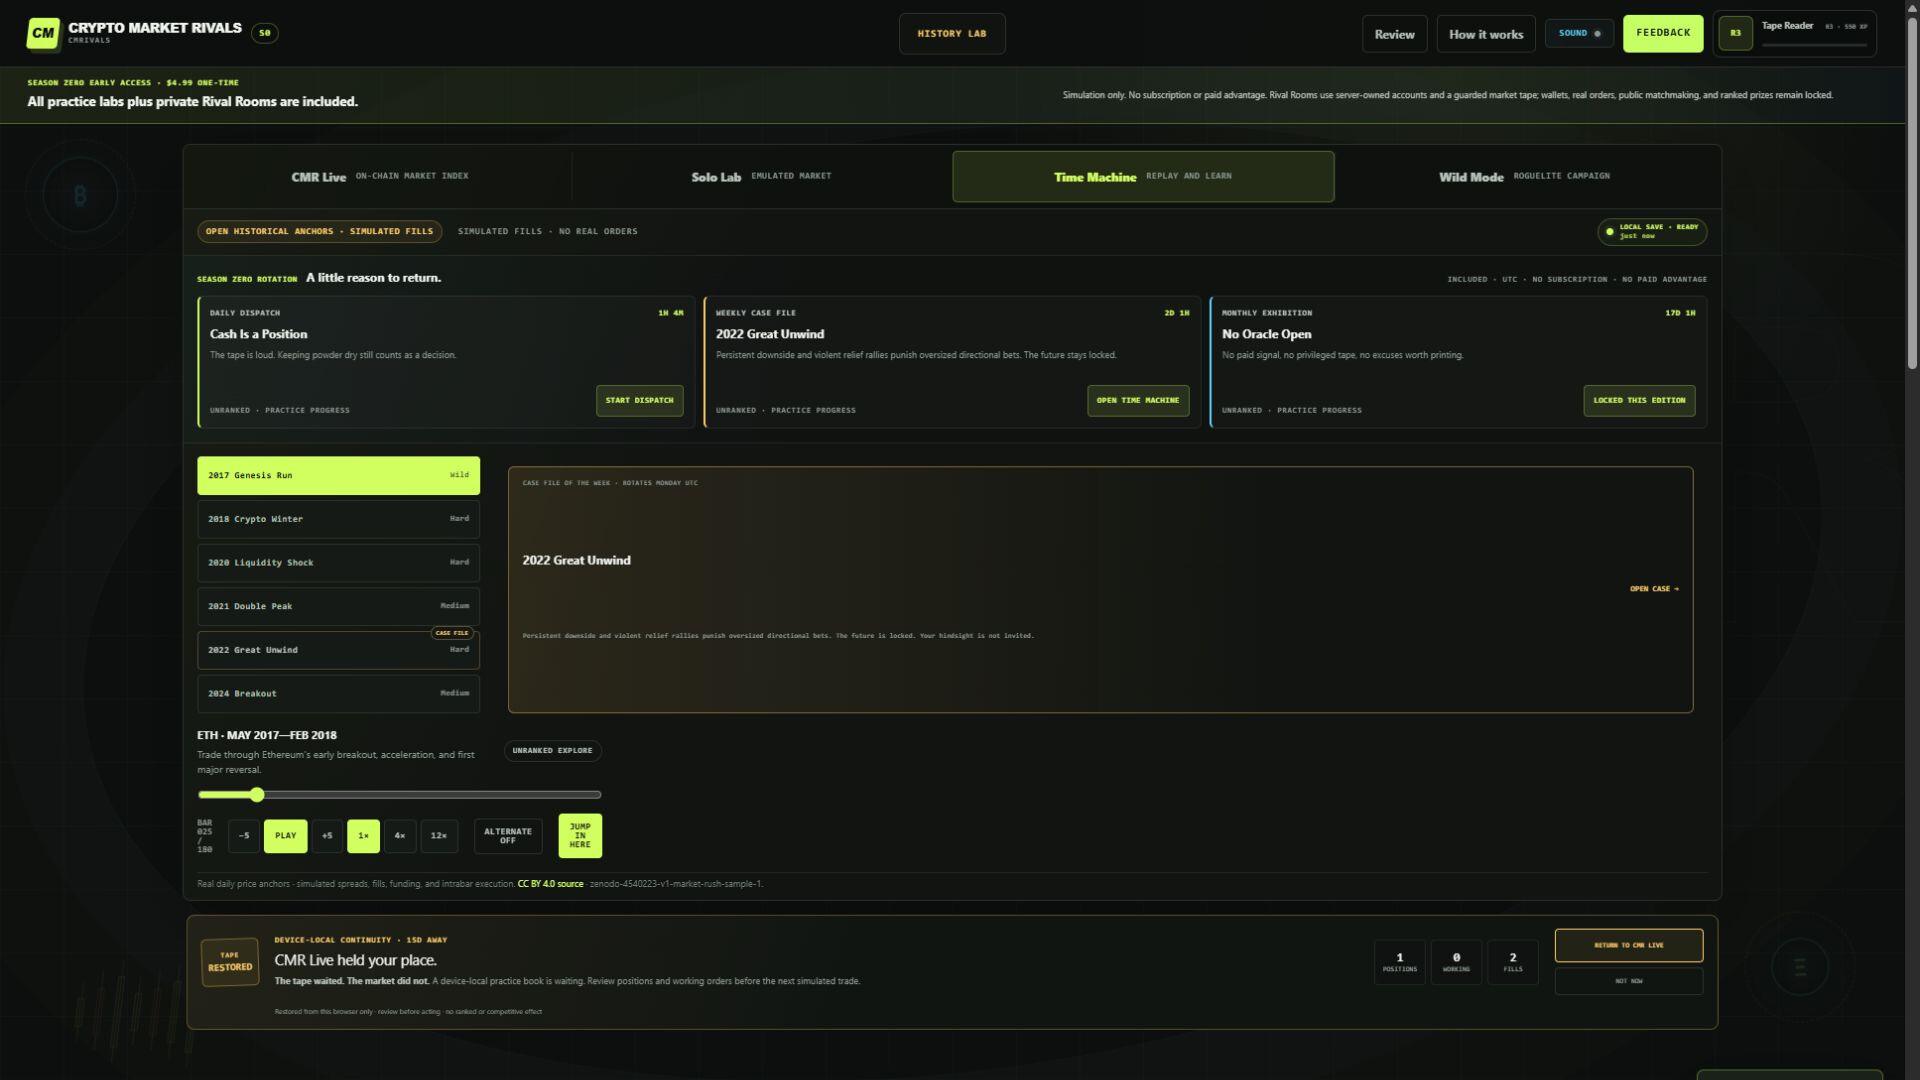1920x1080 pixels.
Task: Select 2017 Genesis Run scenario
Action: click(338, 476)
